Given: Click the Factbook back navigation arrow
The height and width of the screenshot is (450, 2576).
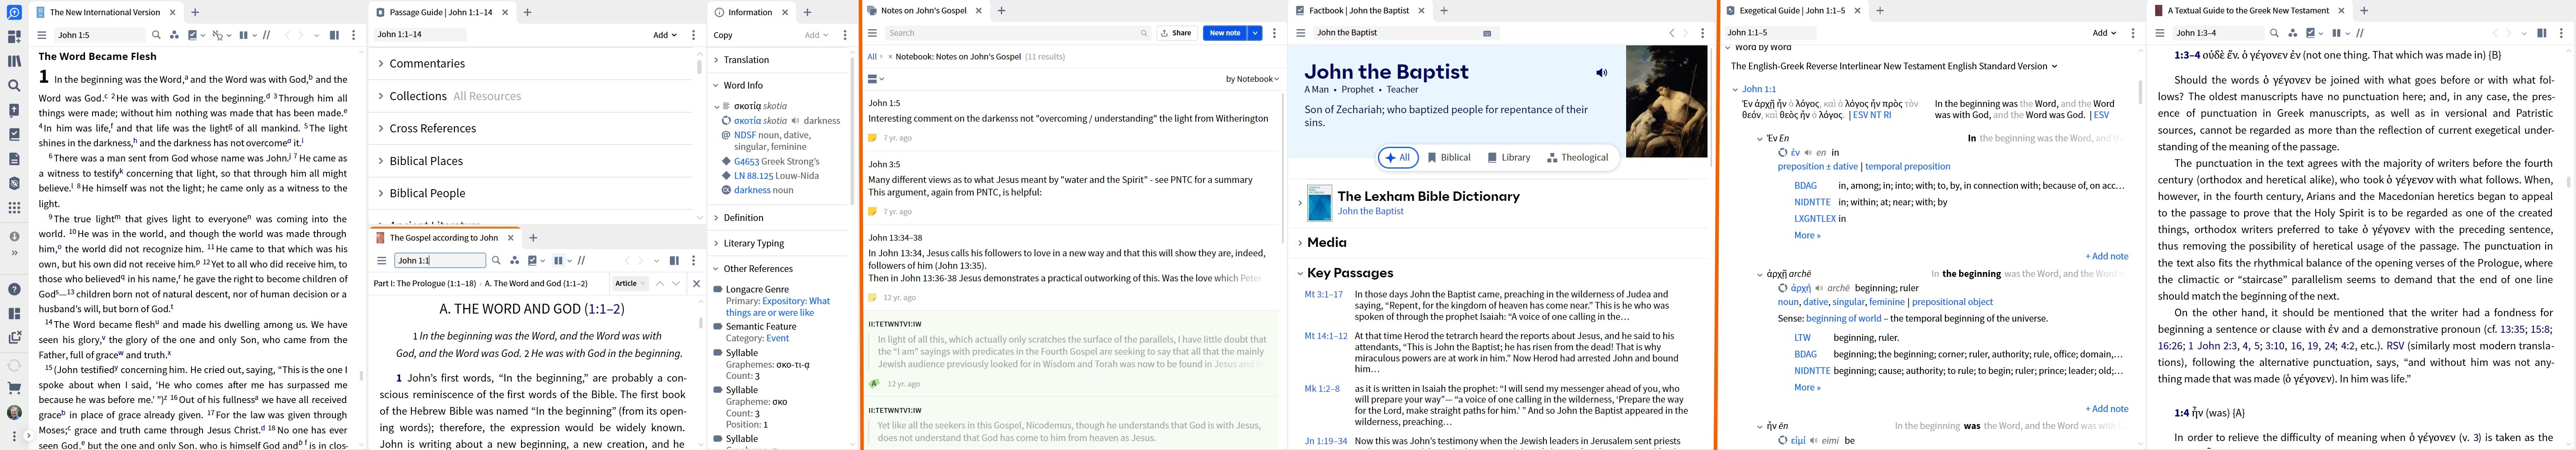Looking at the screenshot, I should (1672, 33).
